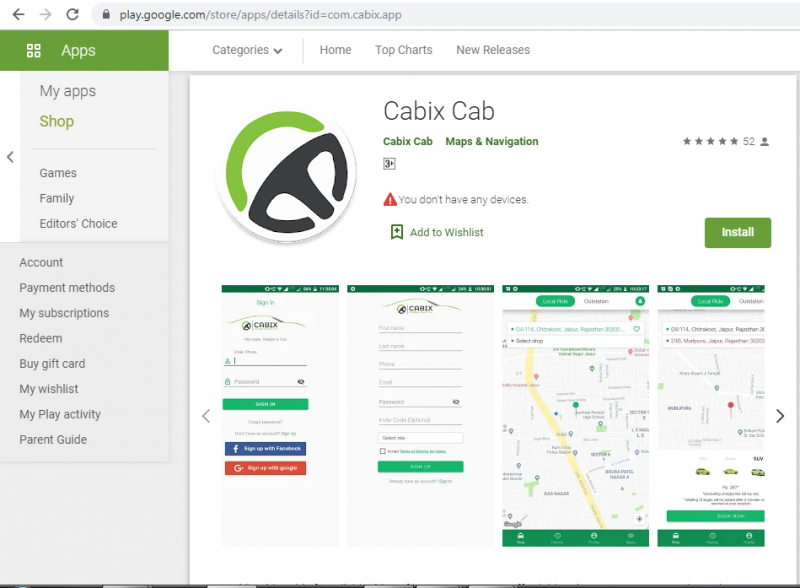Click the Install button

pos(738,233)
